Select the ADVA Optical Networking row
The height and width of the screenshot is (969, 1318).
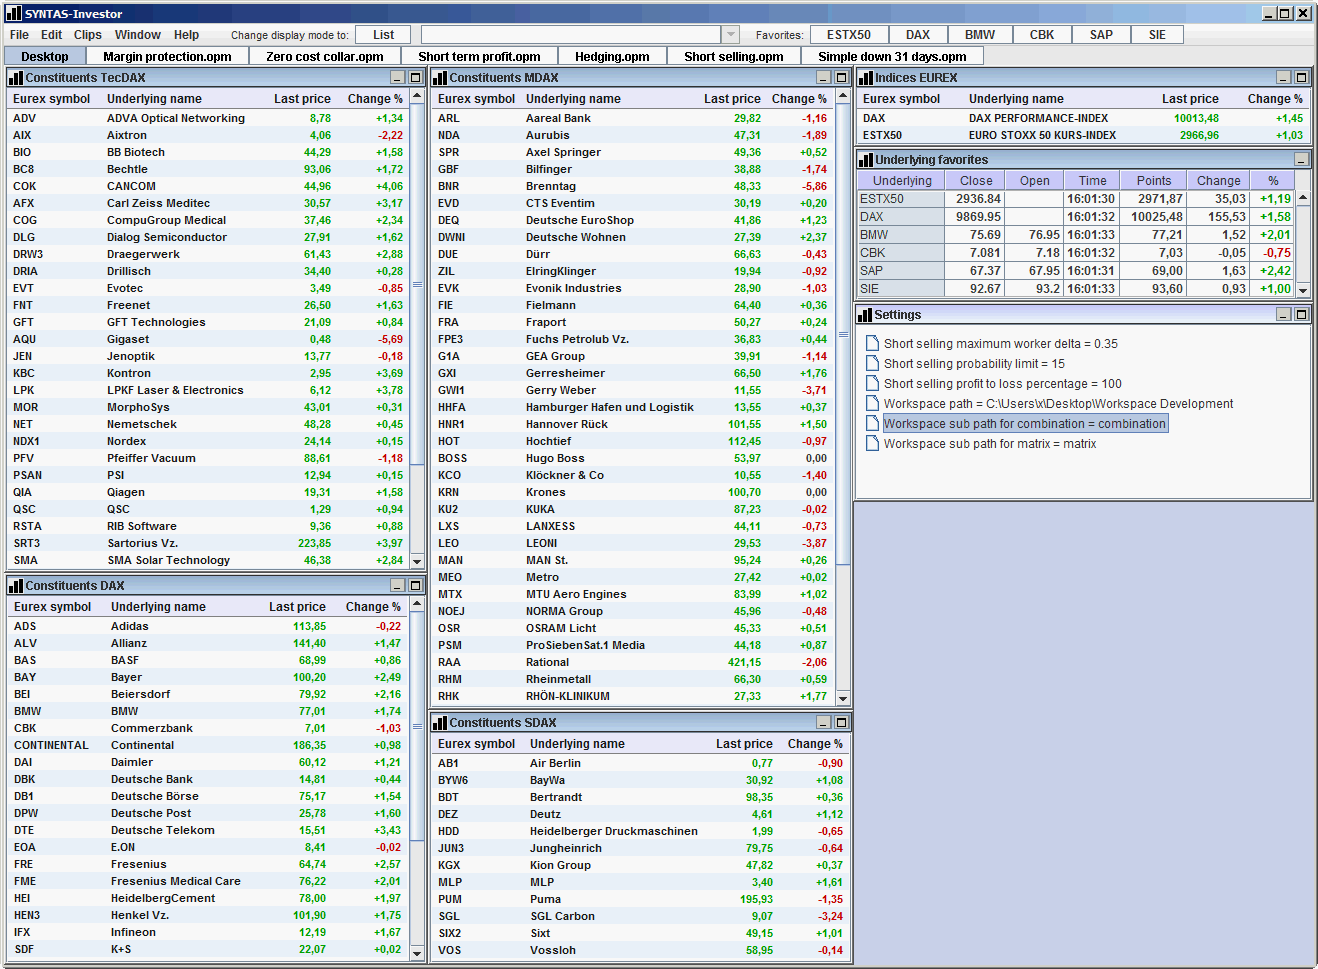coord(208,118)
